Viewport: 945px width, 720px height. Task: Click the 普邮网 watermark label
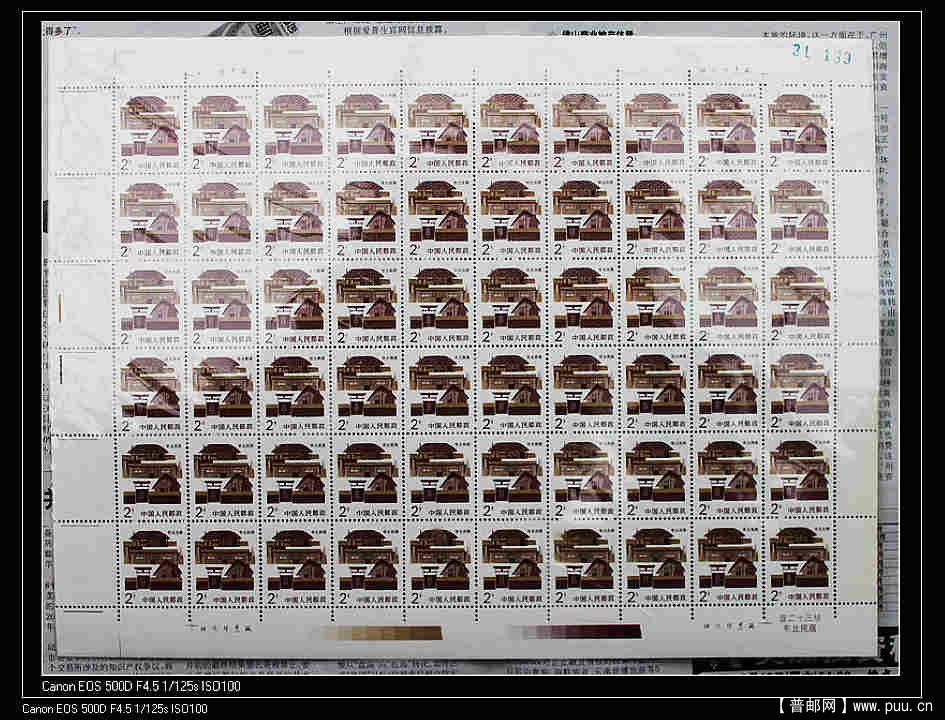[x=812, y=706]
